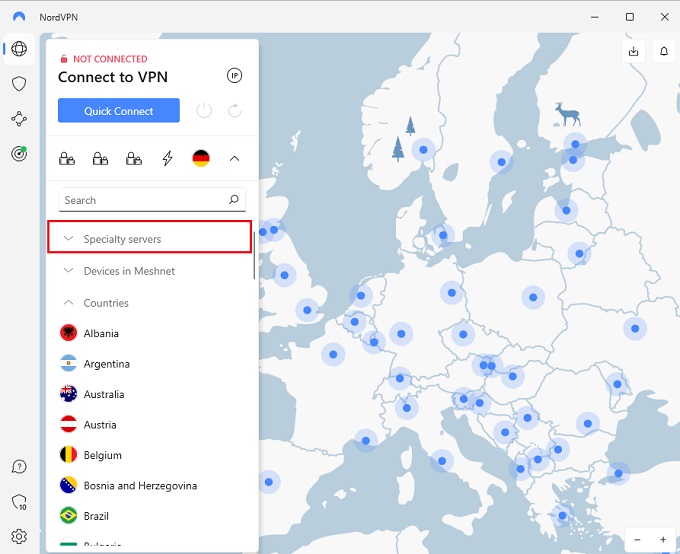Click the server dot in Romania
Image resolution: width=680 pixels, height=554 pixels.
588,423
